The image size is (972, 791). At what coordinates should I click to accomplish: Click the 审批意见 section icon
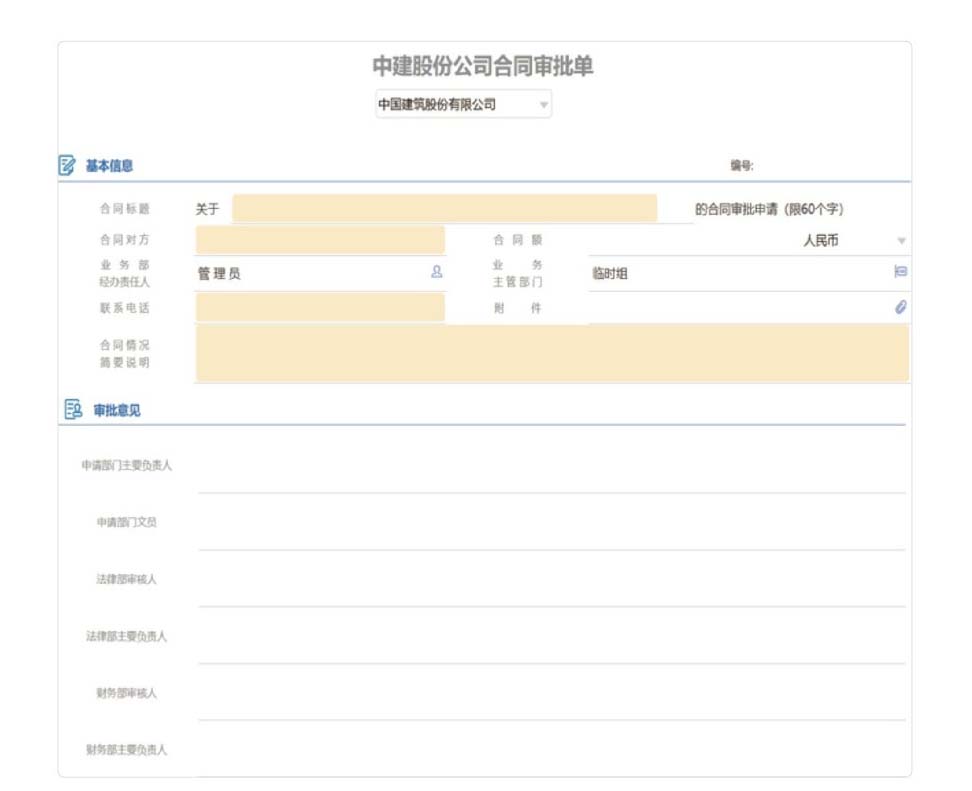tap(73, 409)
